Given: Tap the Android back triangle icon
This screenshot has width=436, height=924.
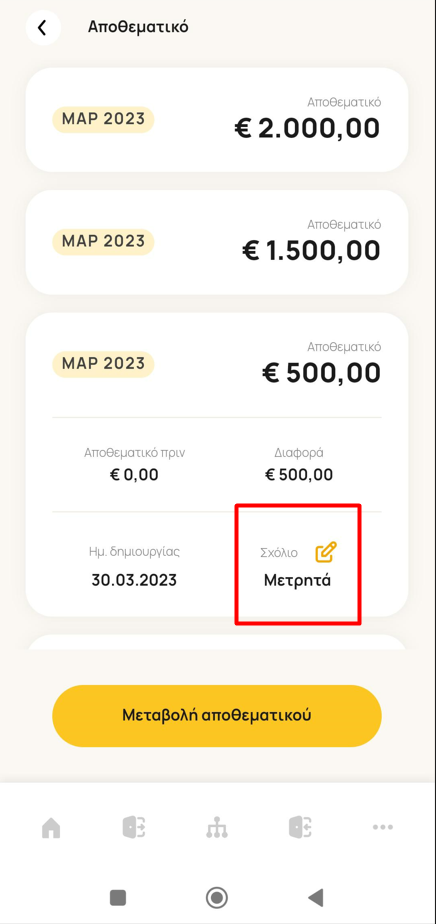Looking at the screenshot, I should (316, 897).
